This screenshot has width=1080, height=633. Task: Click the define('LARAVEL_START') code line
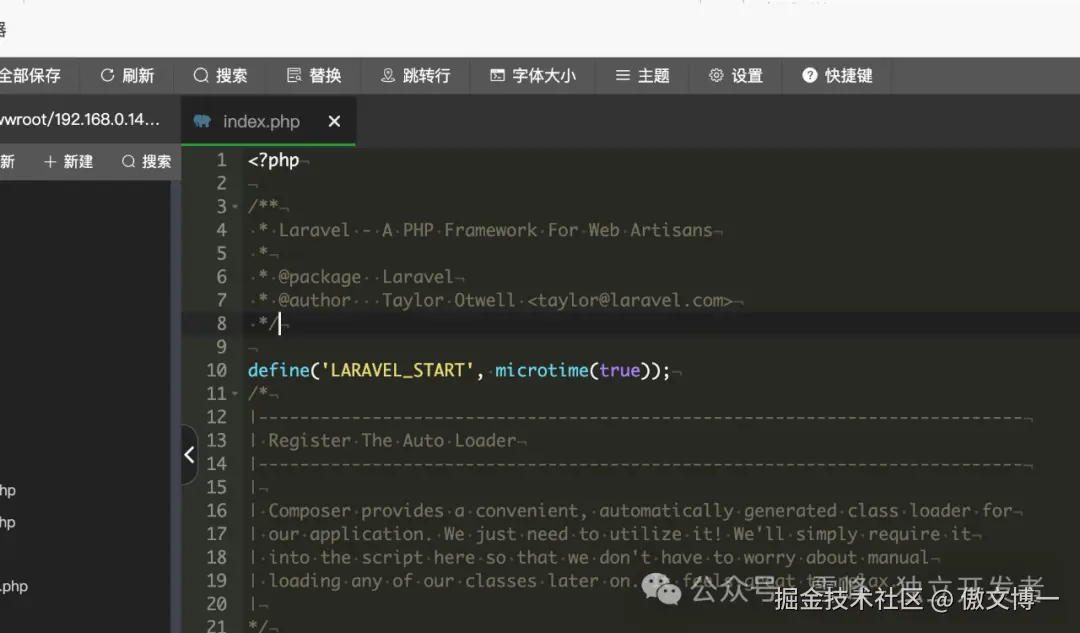coord(459,371)
